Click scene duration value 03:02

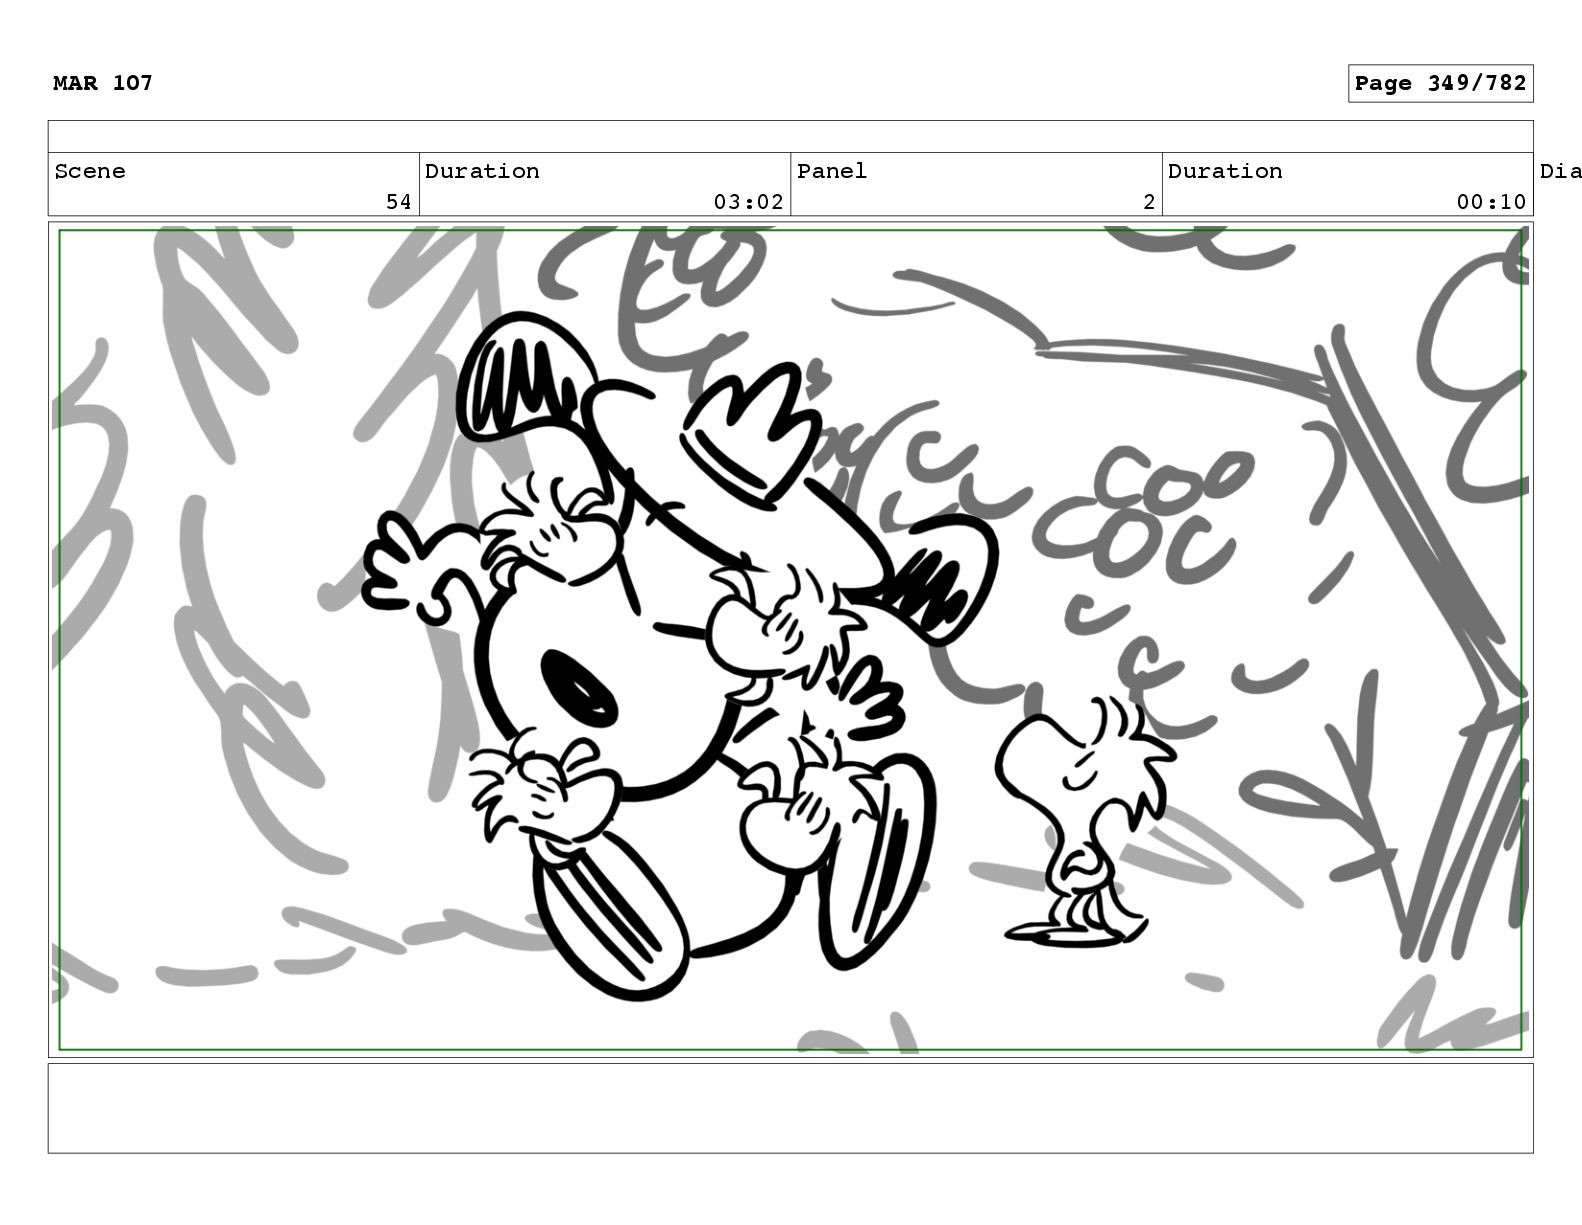point(748,202)
